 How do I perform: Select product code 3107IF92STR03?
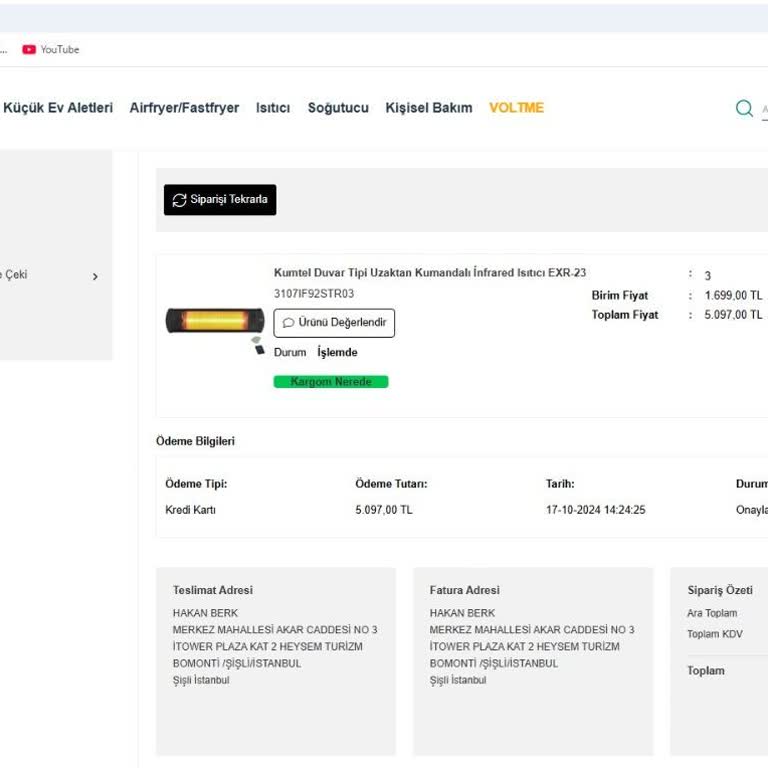coord(313,294)
